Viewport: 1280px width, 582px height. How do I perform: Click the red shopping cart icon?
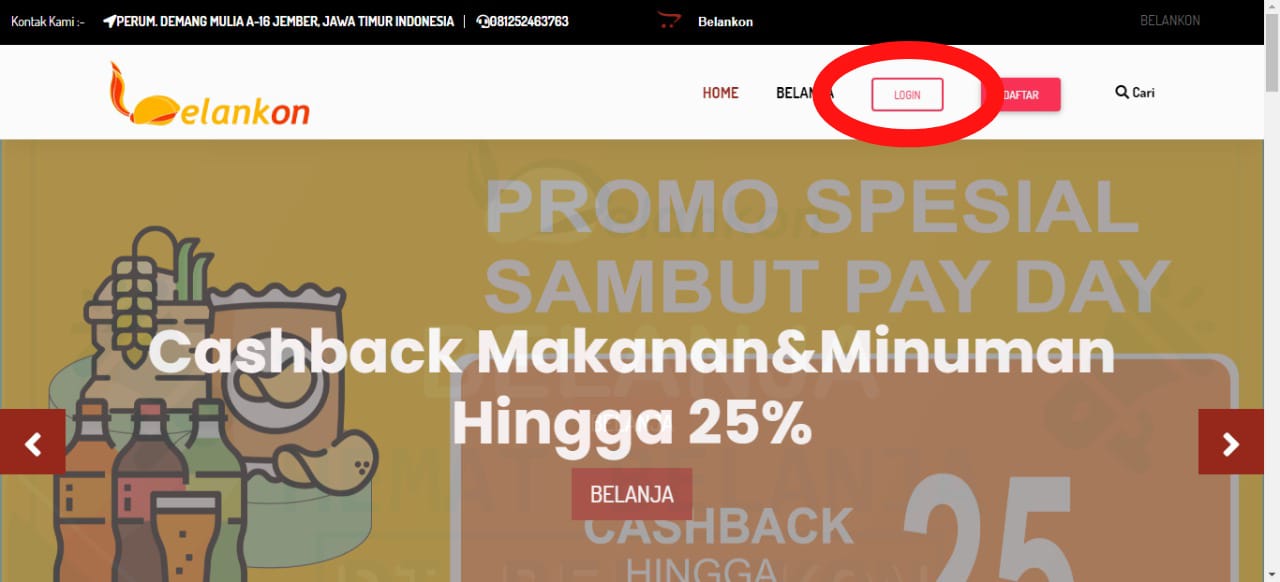(x=668, y=20)
